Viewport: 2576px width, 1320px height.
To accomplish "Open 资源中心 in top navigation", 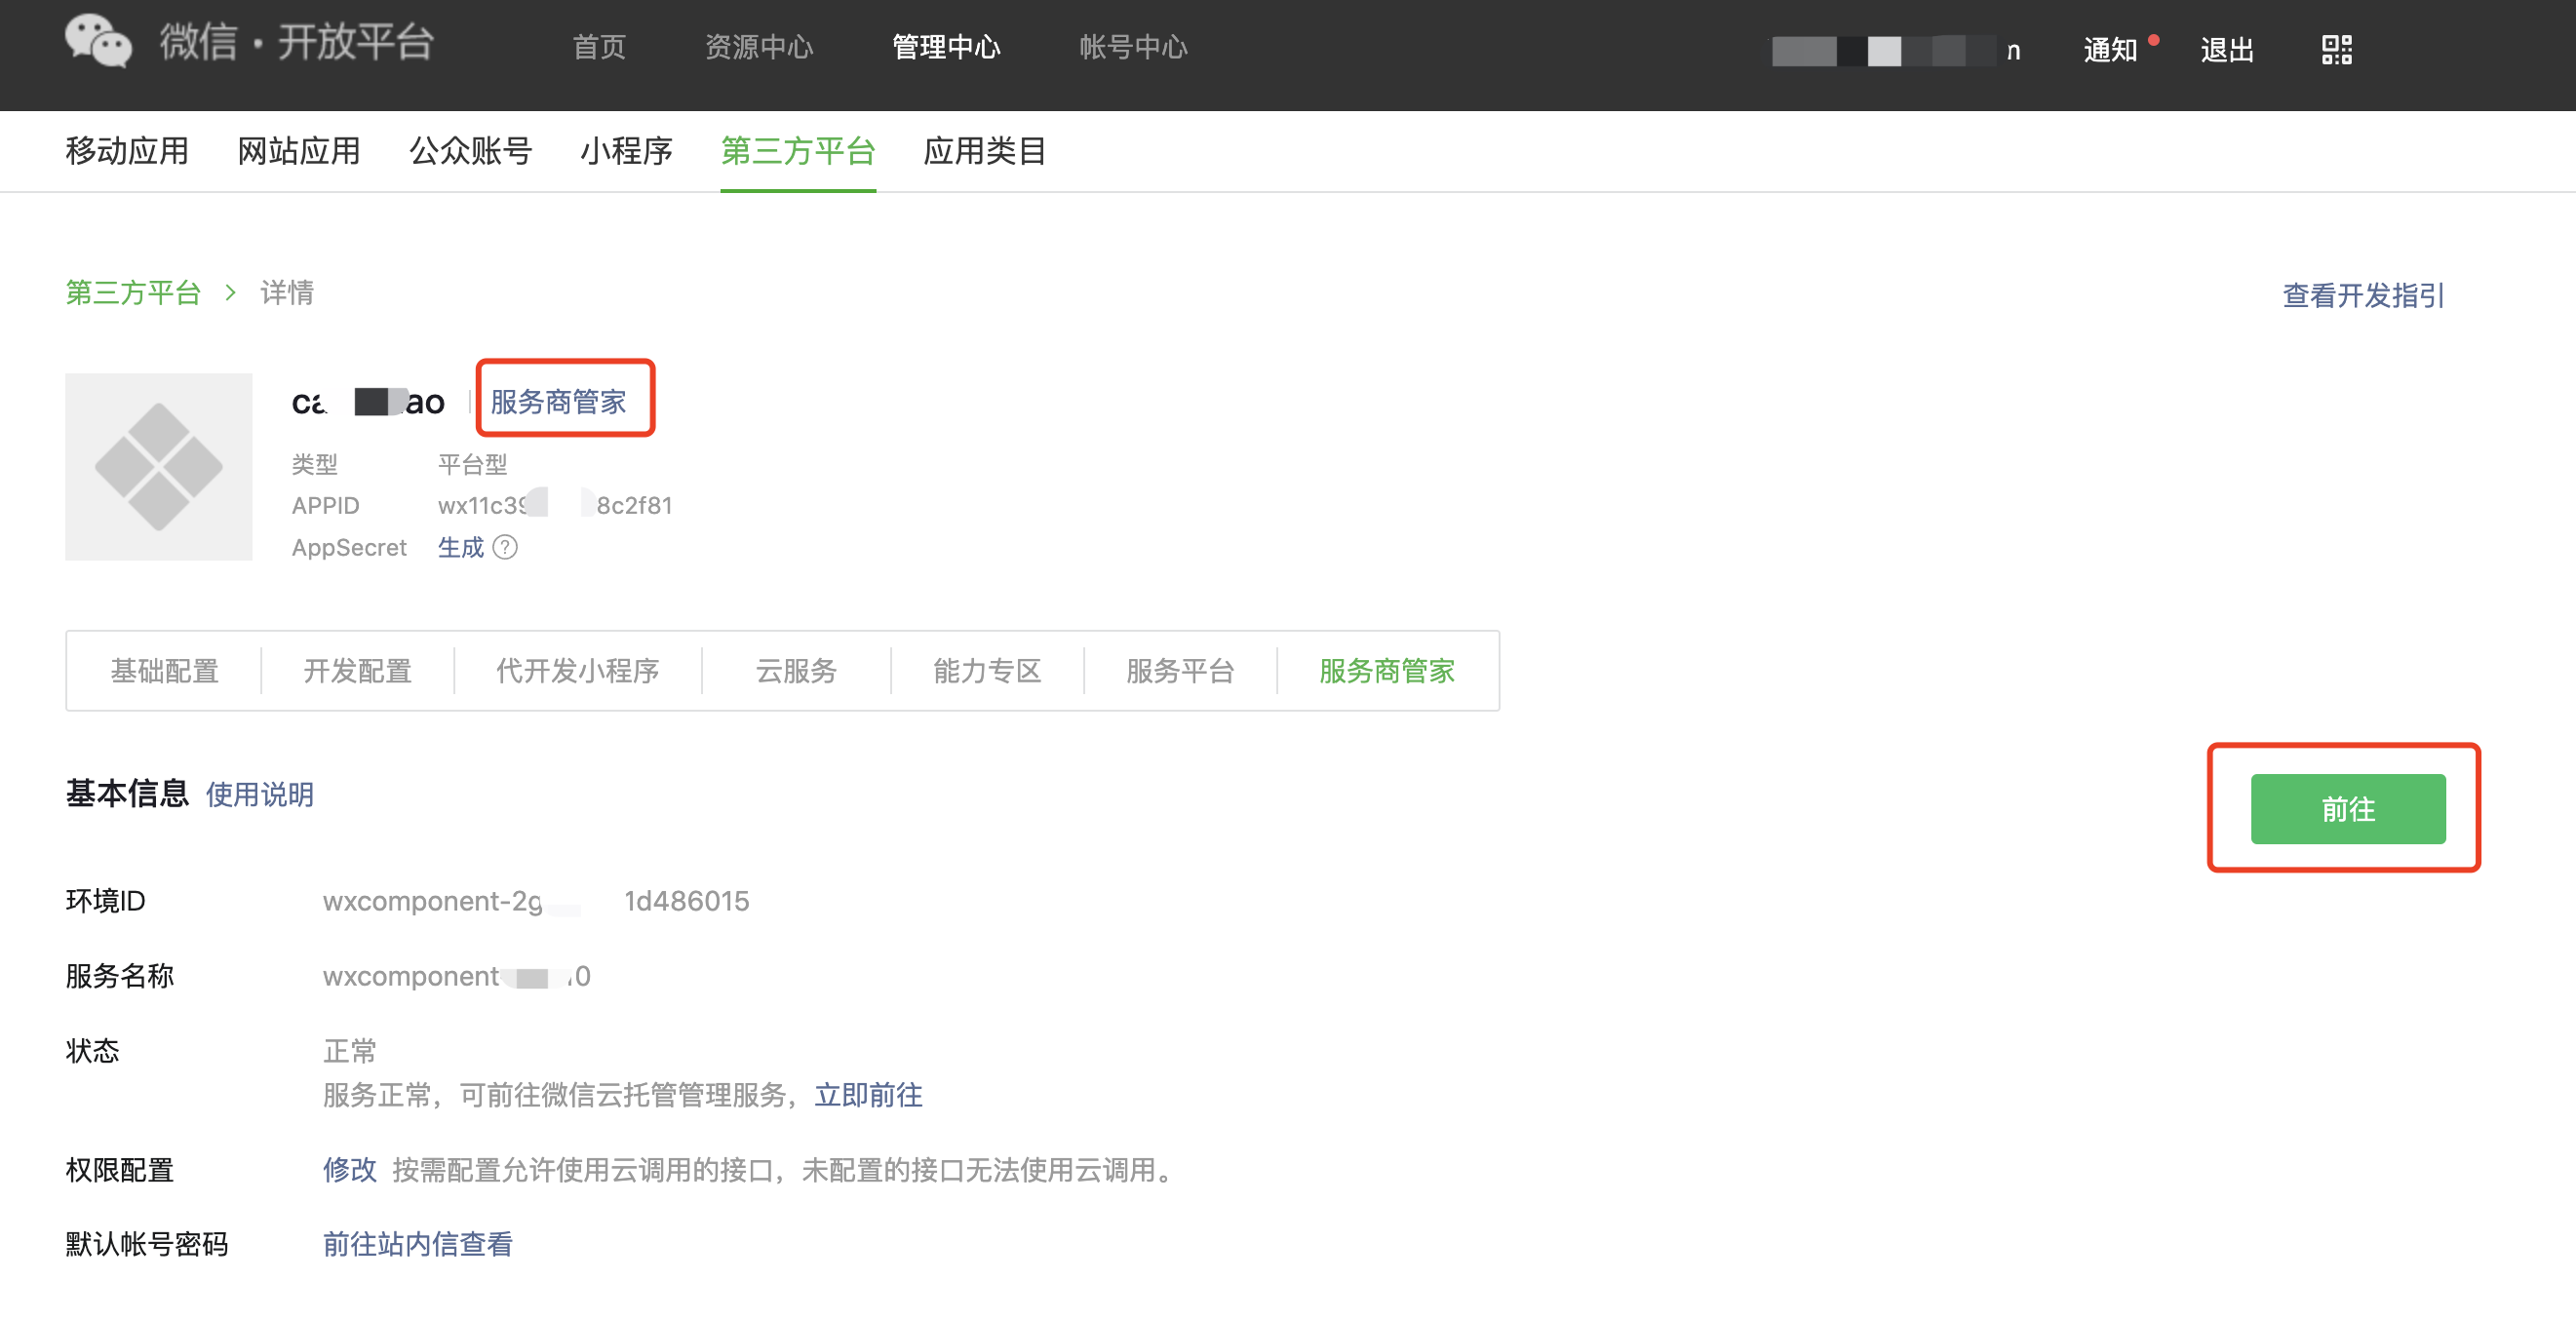I will 759,47.
